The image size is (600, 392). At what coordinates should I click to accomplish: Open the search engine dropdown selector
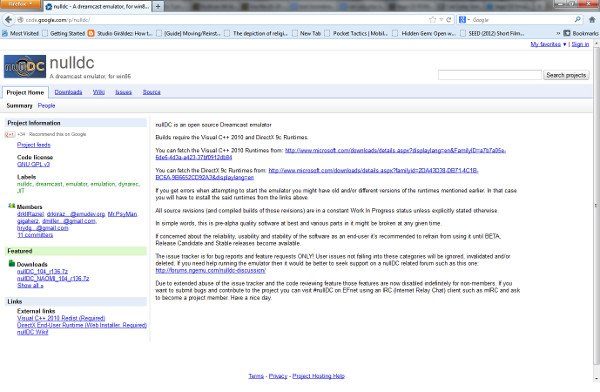point(464,20)
